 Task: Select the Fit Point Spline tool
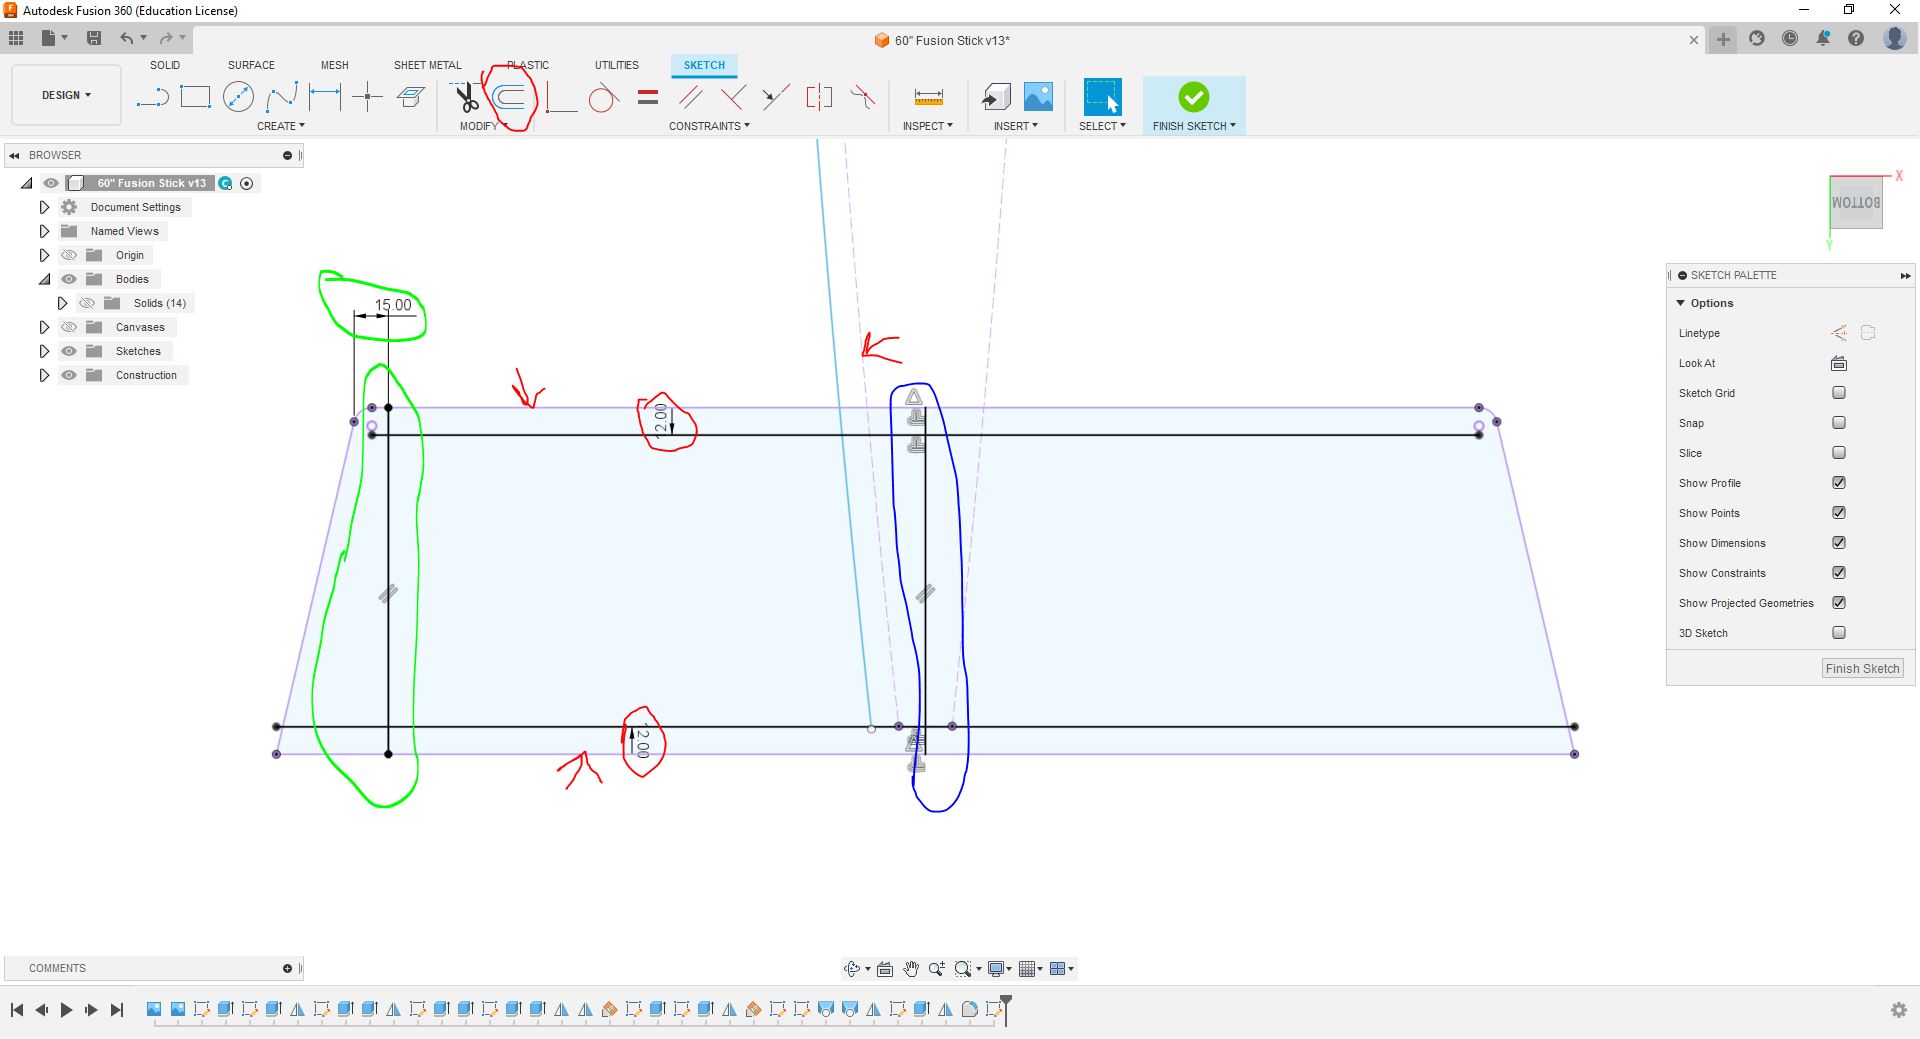(x=282, y=97)
